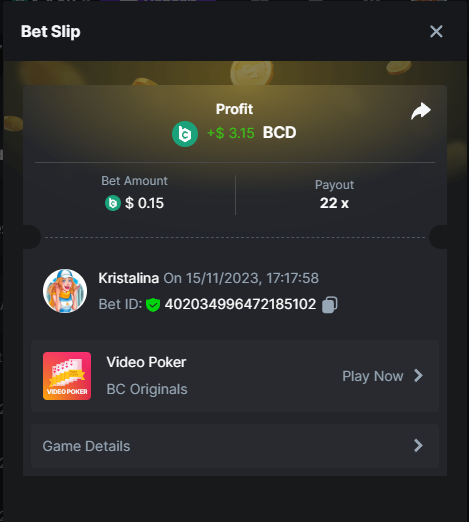Open the Game Details row
The height and width of the screenshot is (522, 469).
point(235,446)
